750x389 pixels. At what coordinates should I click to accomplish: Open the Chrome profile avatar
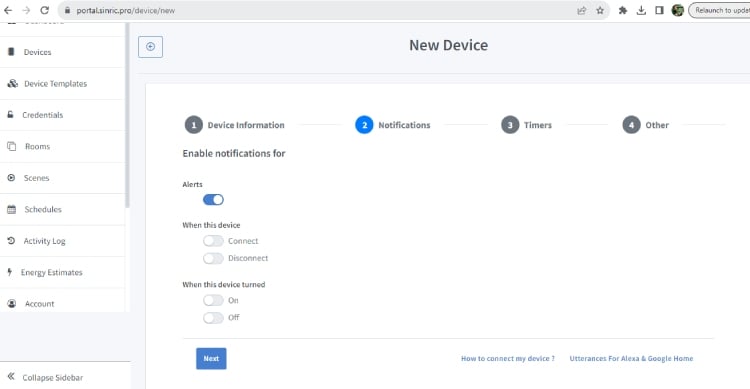(x=677, y=11)
